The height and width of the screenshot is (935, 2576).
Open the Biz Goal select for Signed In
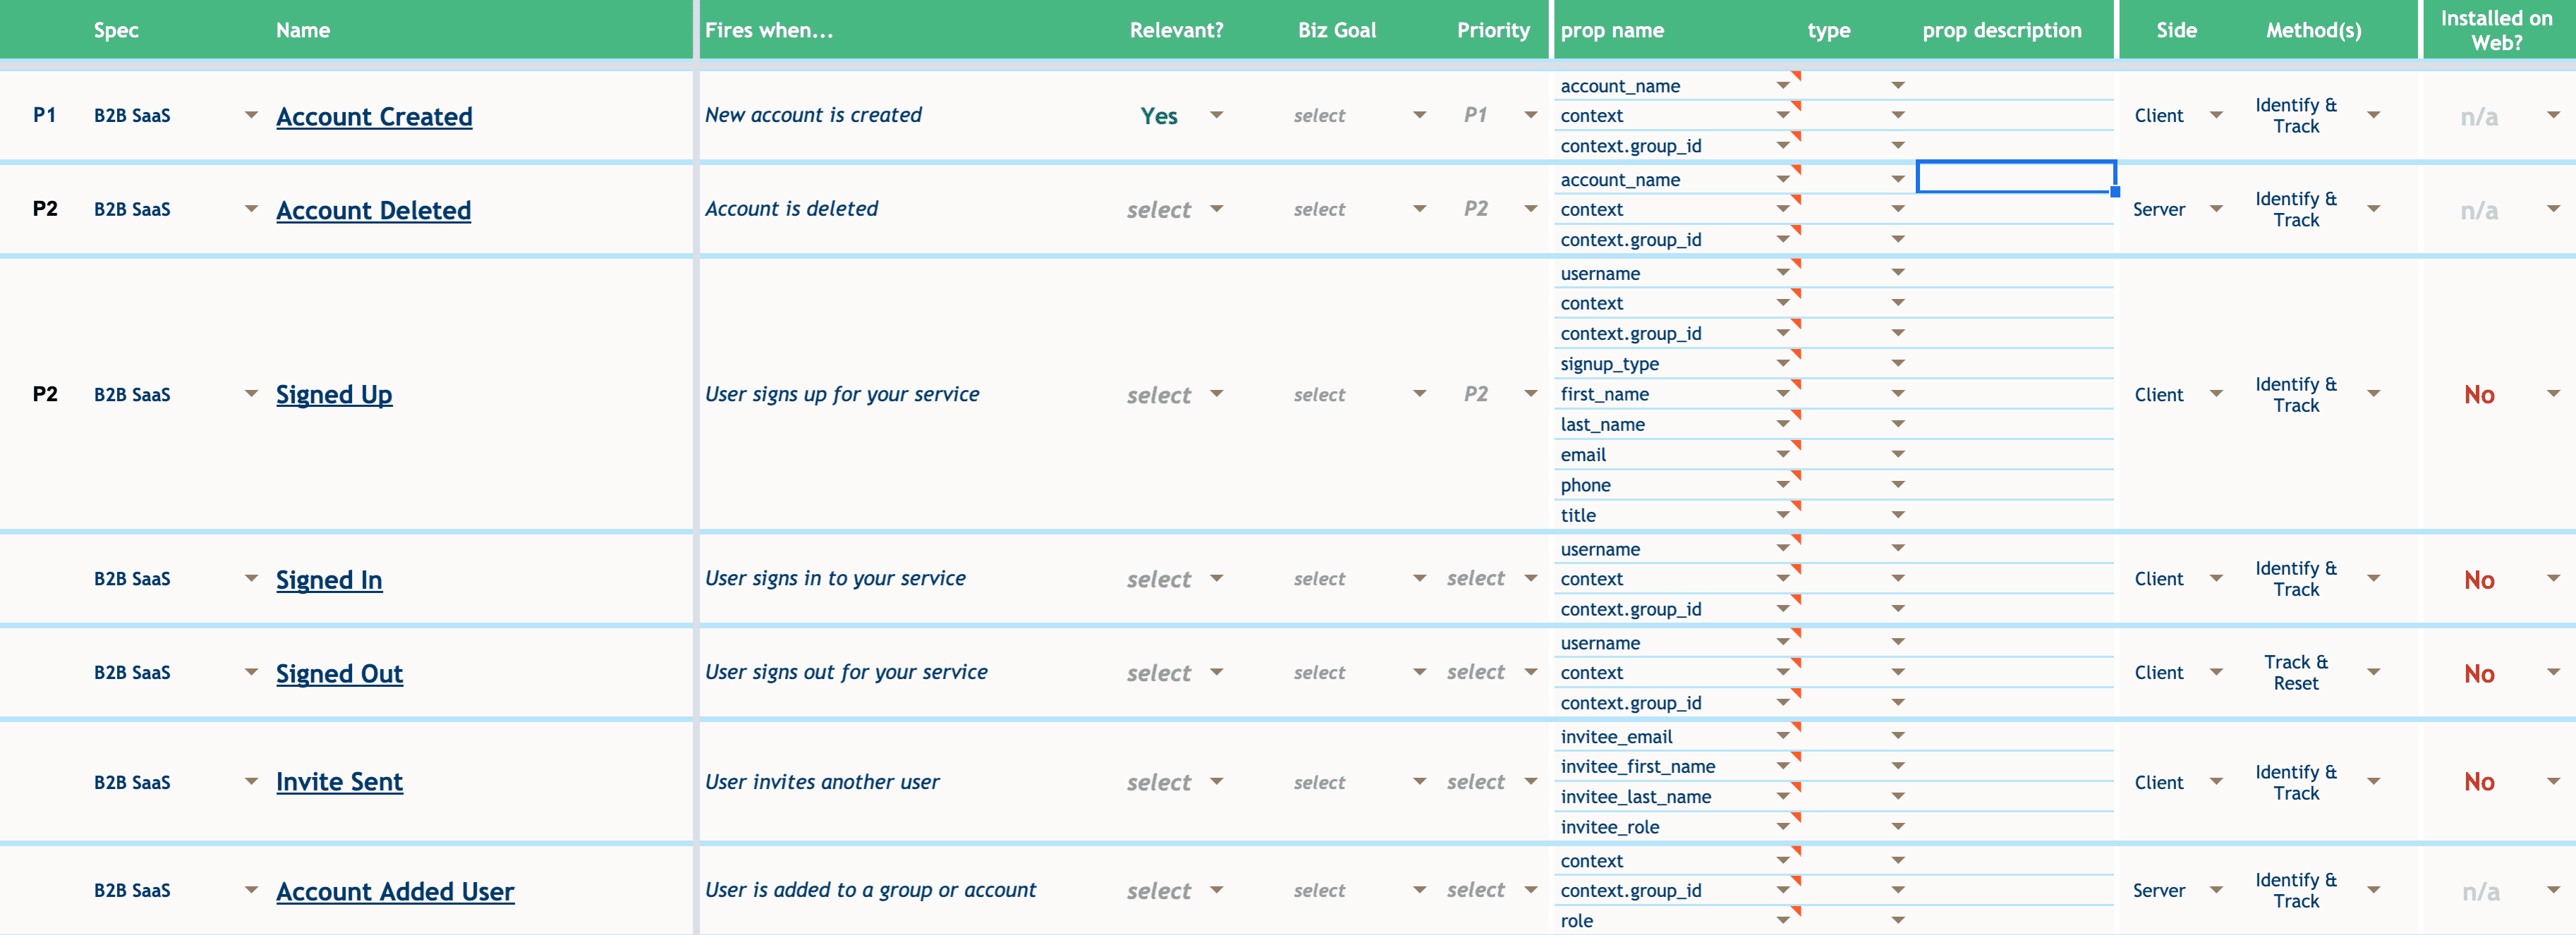click(1419, 578)
